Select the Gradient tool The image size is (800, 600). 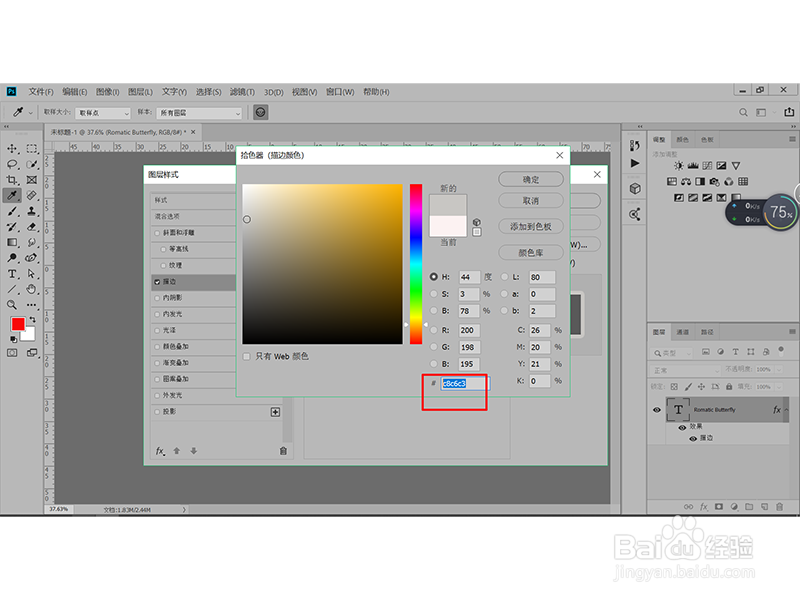[12, 242]
